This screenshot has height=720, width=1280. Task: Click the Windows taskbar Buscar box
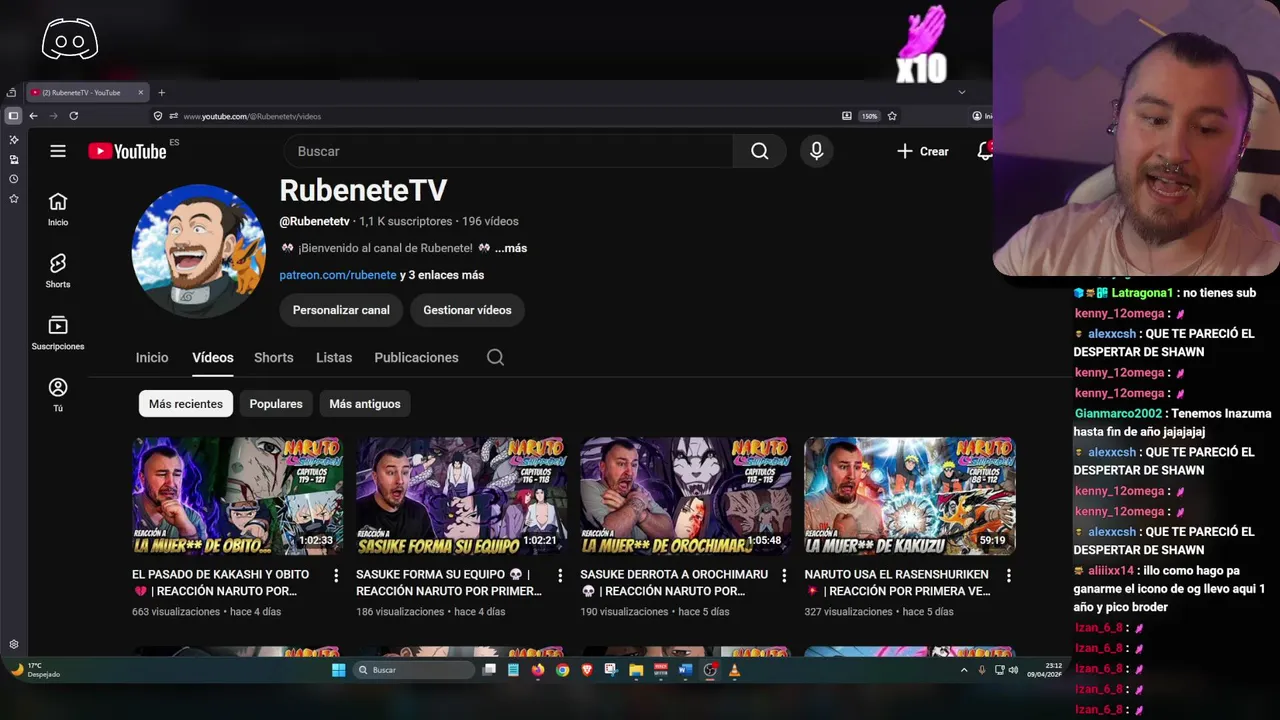(415, 670)
